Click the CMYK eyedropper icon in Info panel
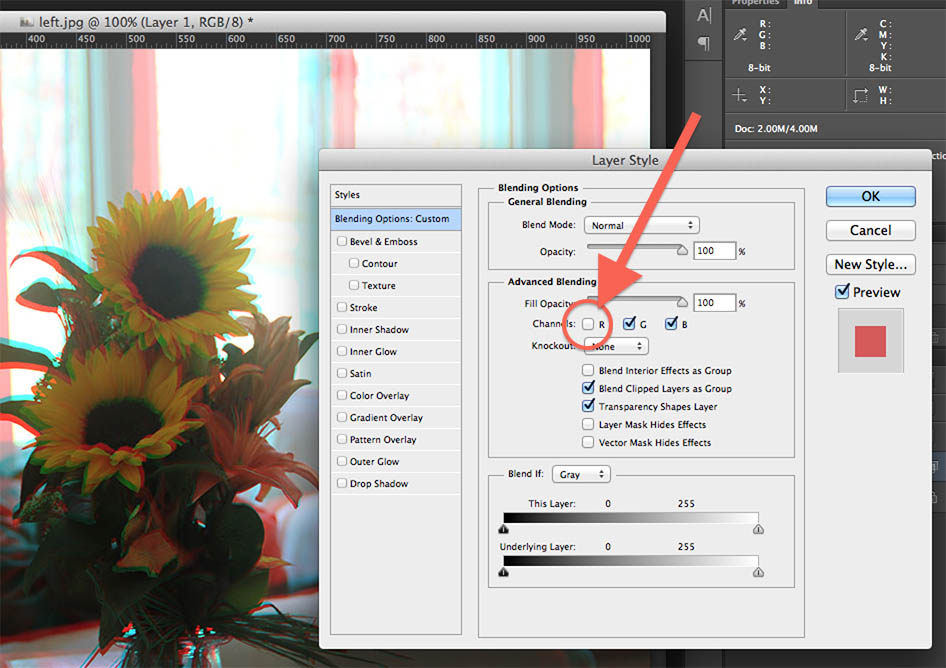The width and height of the screenshot is (946, 668). coord(861,35)
